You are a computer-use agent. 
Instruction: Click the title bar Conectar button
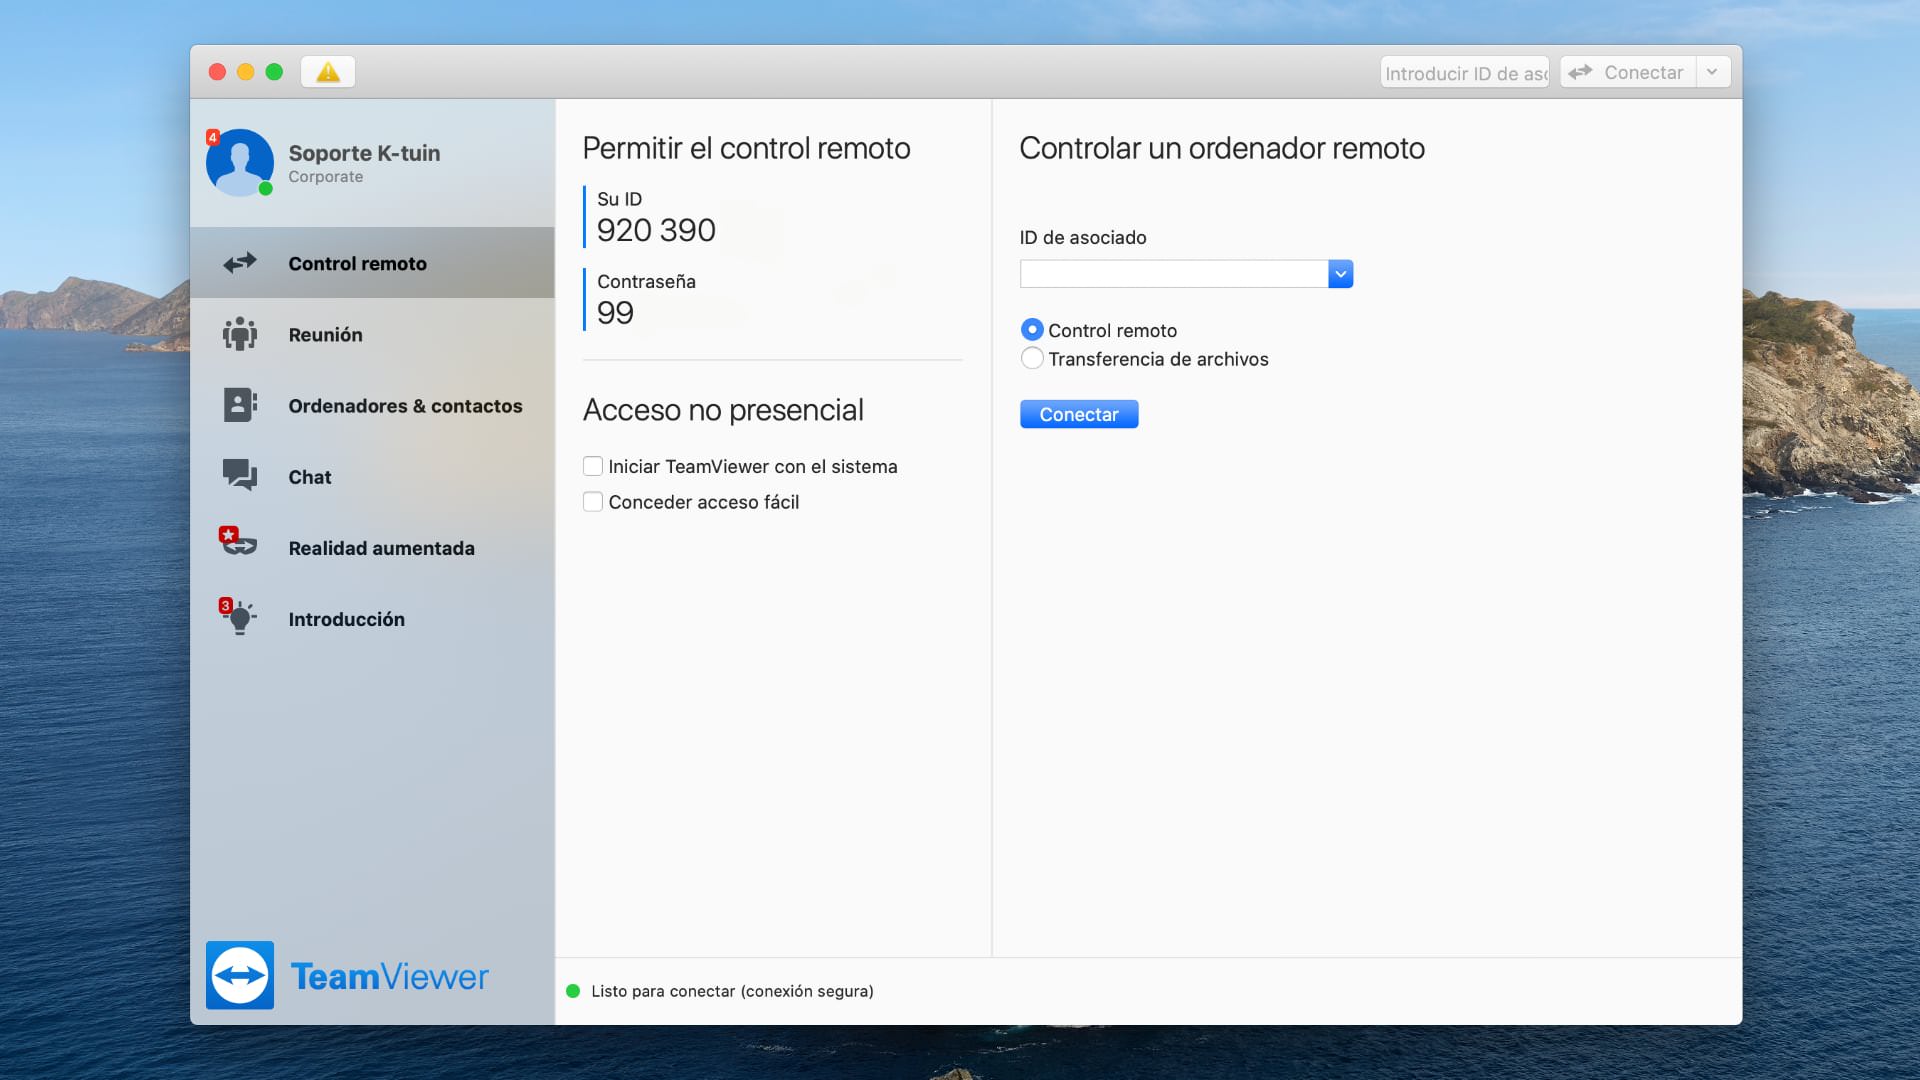1628,72
